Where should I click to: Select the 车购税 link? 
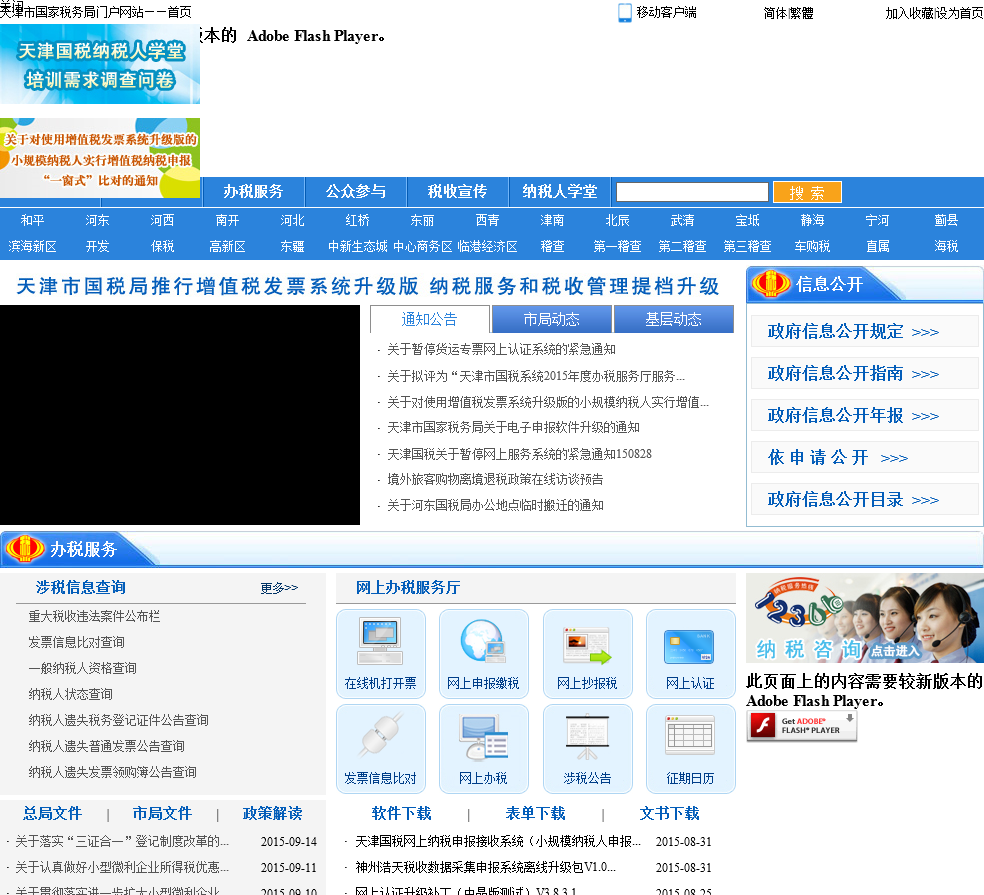[812, 247]
